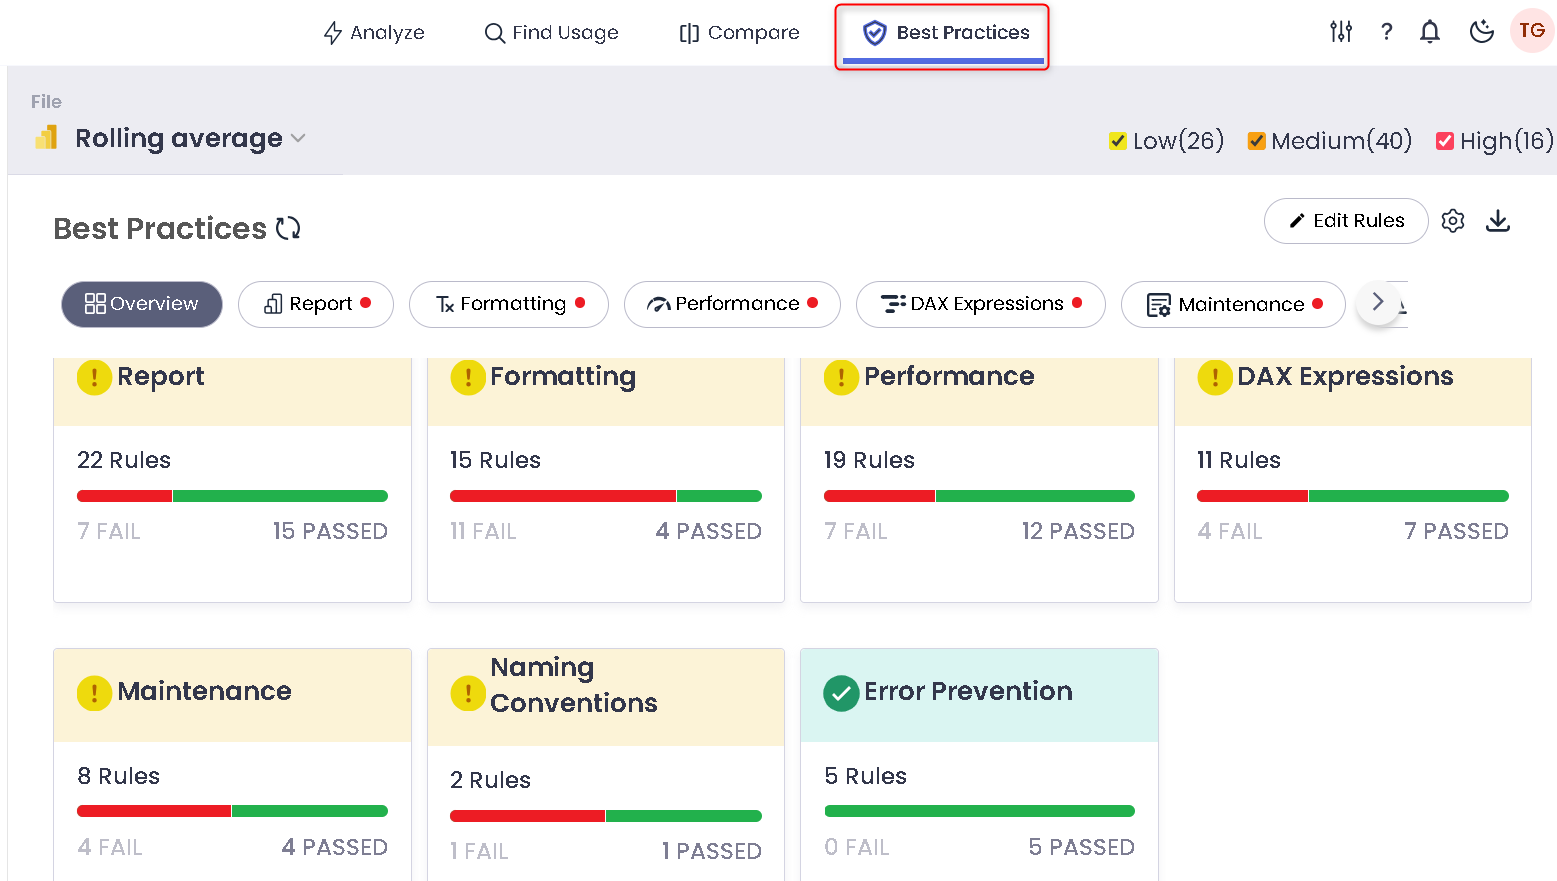The image size is (1557, 881).
Task: Open rules settings gear icon
Action: [1453, 221]
